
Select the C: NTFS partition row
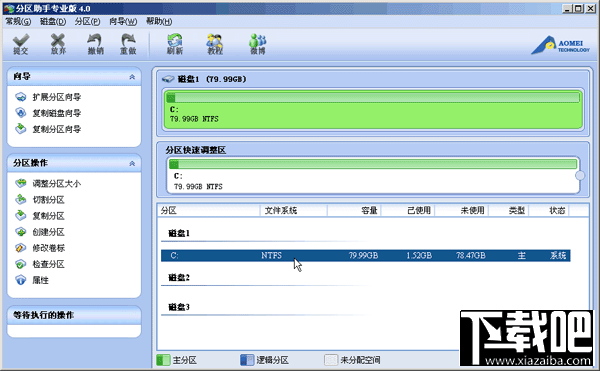click(365, 255)
